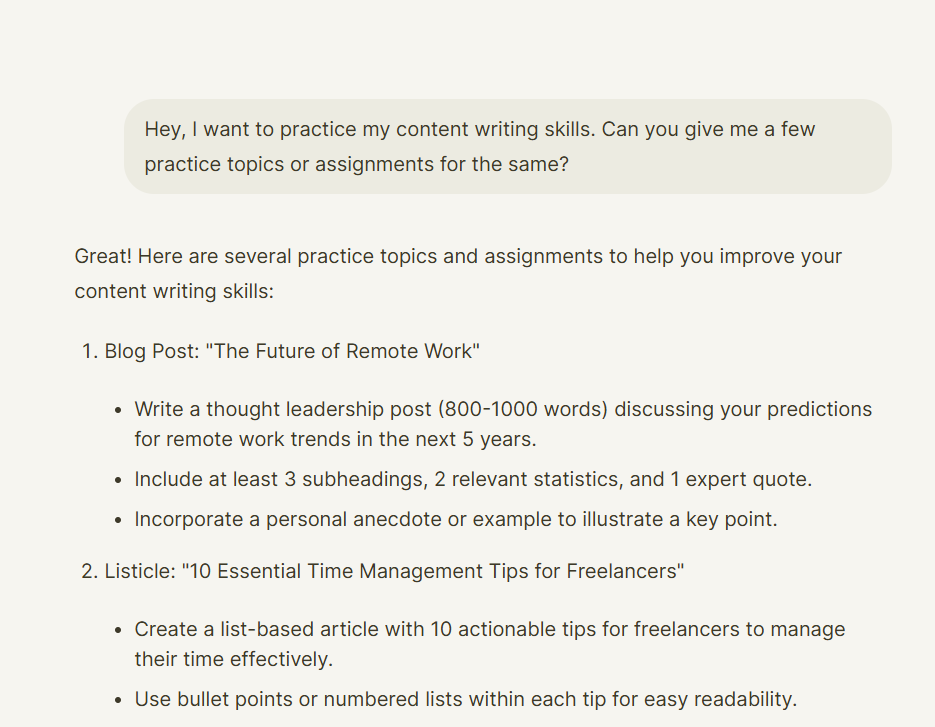Click the list number "1." marker
This screenshot has width=935, height=727.
tap(89, 351)
